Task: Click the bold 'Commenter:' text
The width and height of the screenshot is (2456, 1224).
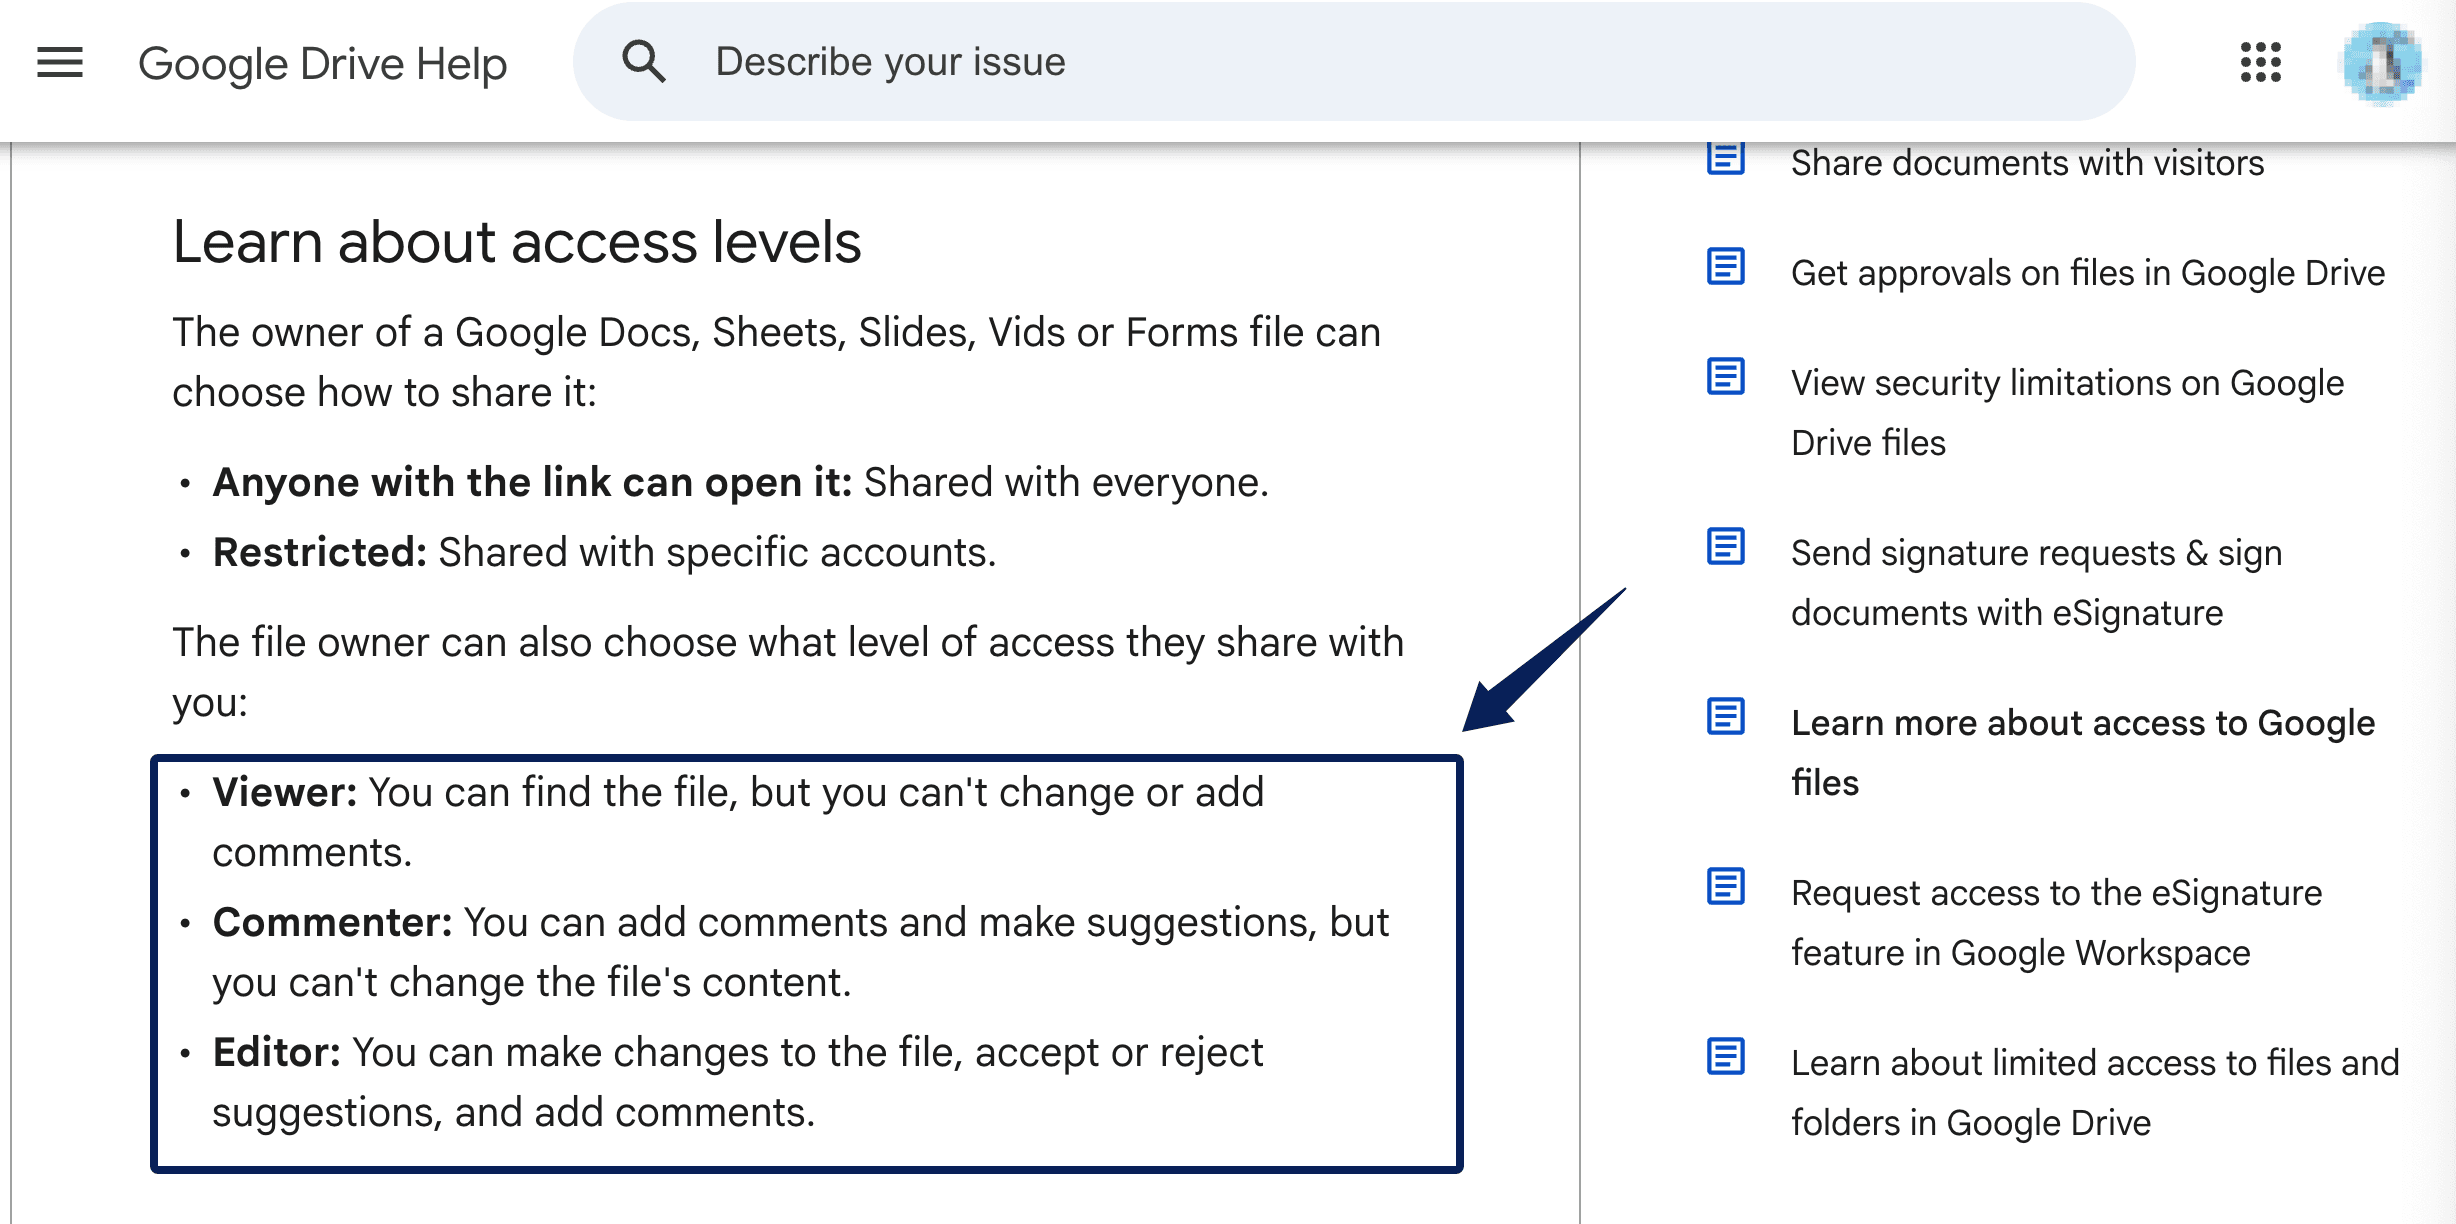Action: pos(333,922)
